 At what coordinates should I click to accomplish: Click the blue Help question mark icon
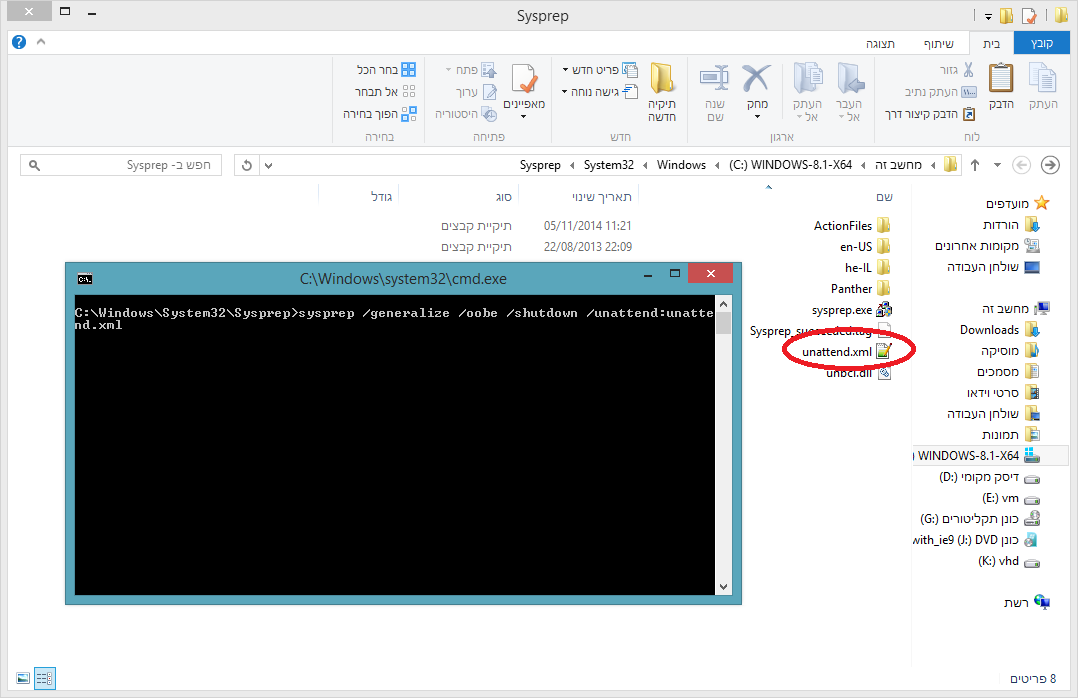(x=19, y=42)
